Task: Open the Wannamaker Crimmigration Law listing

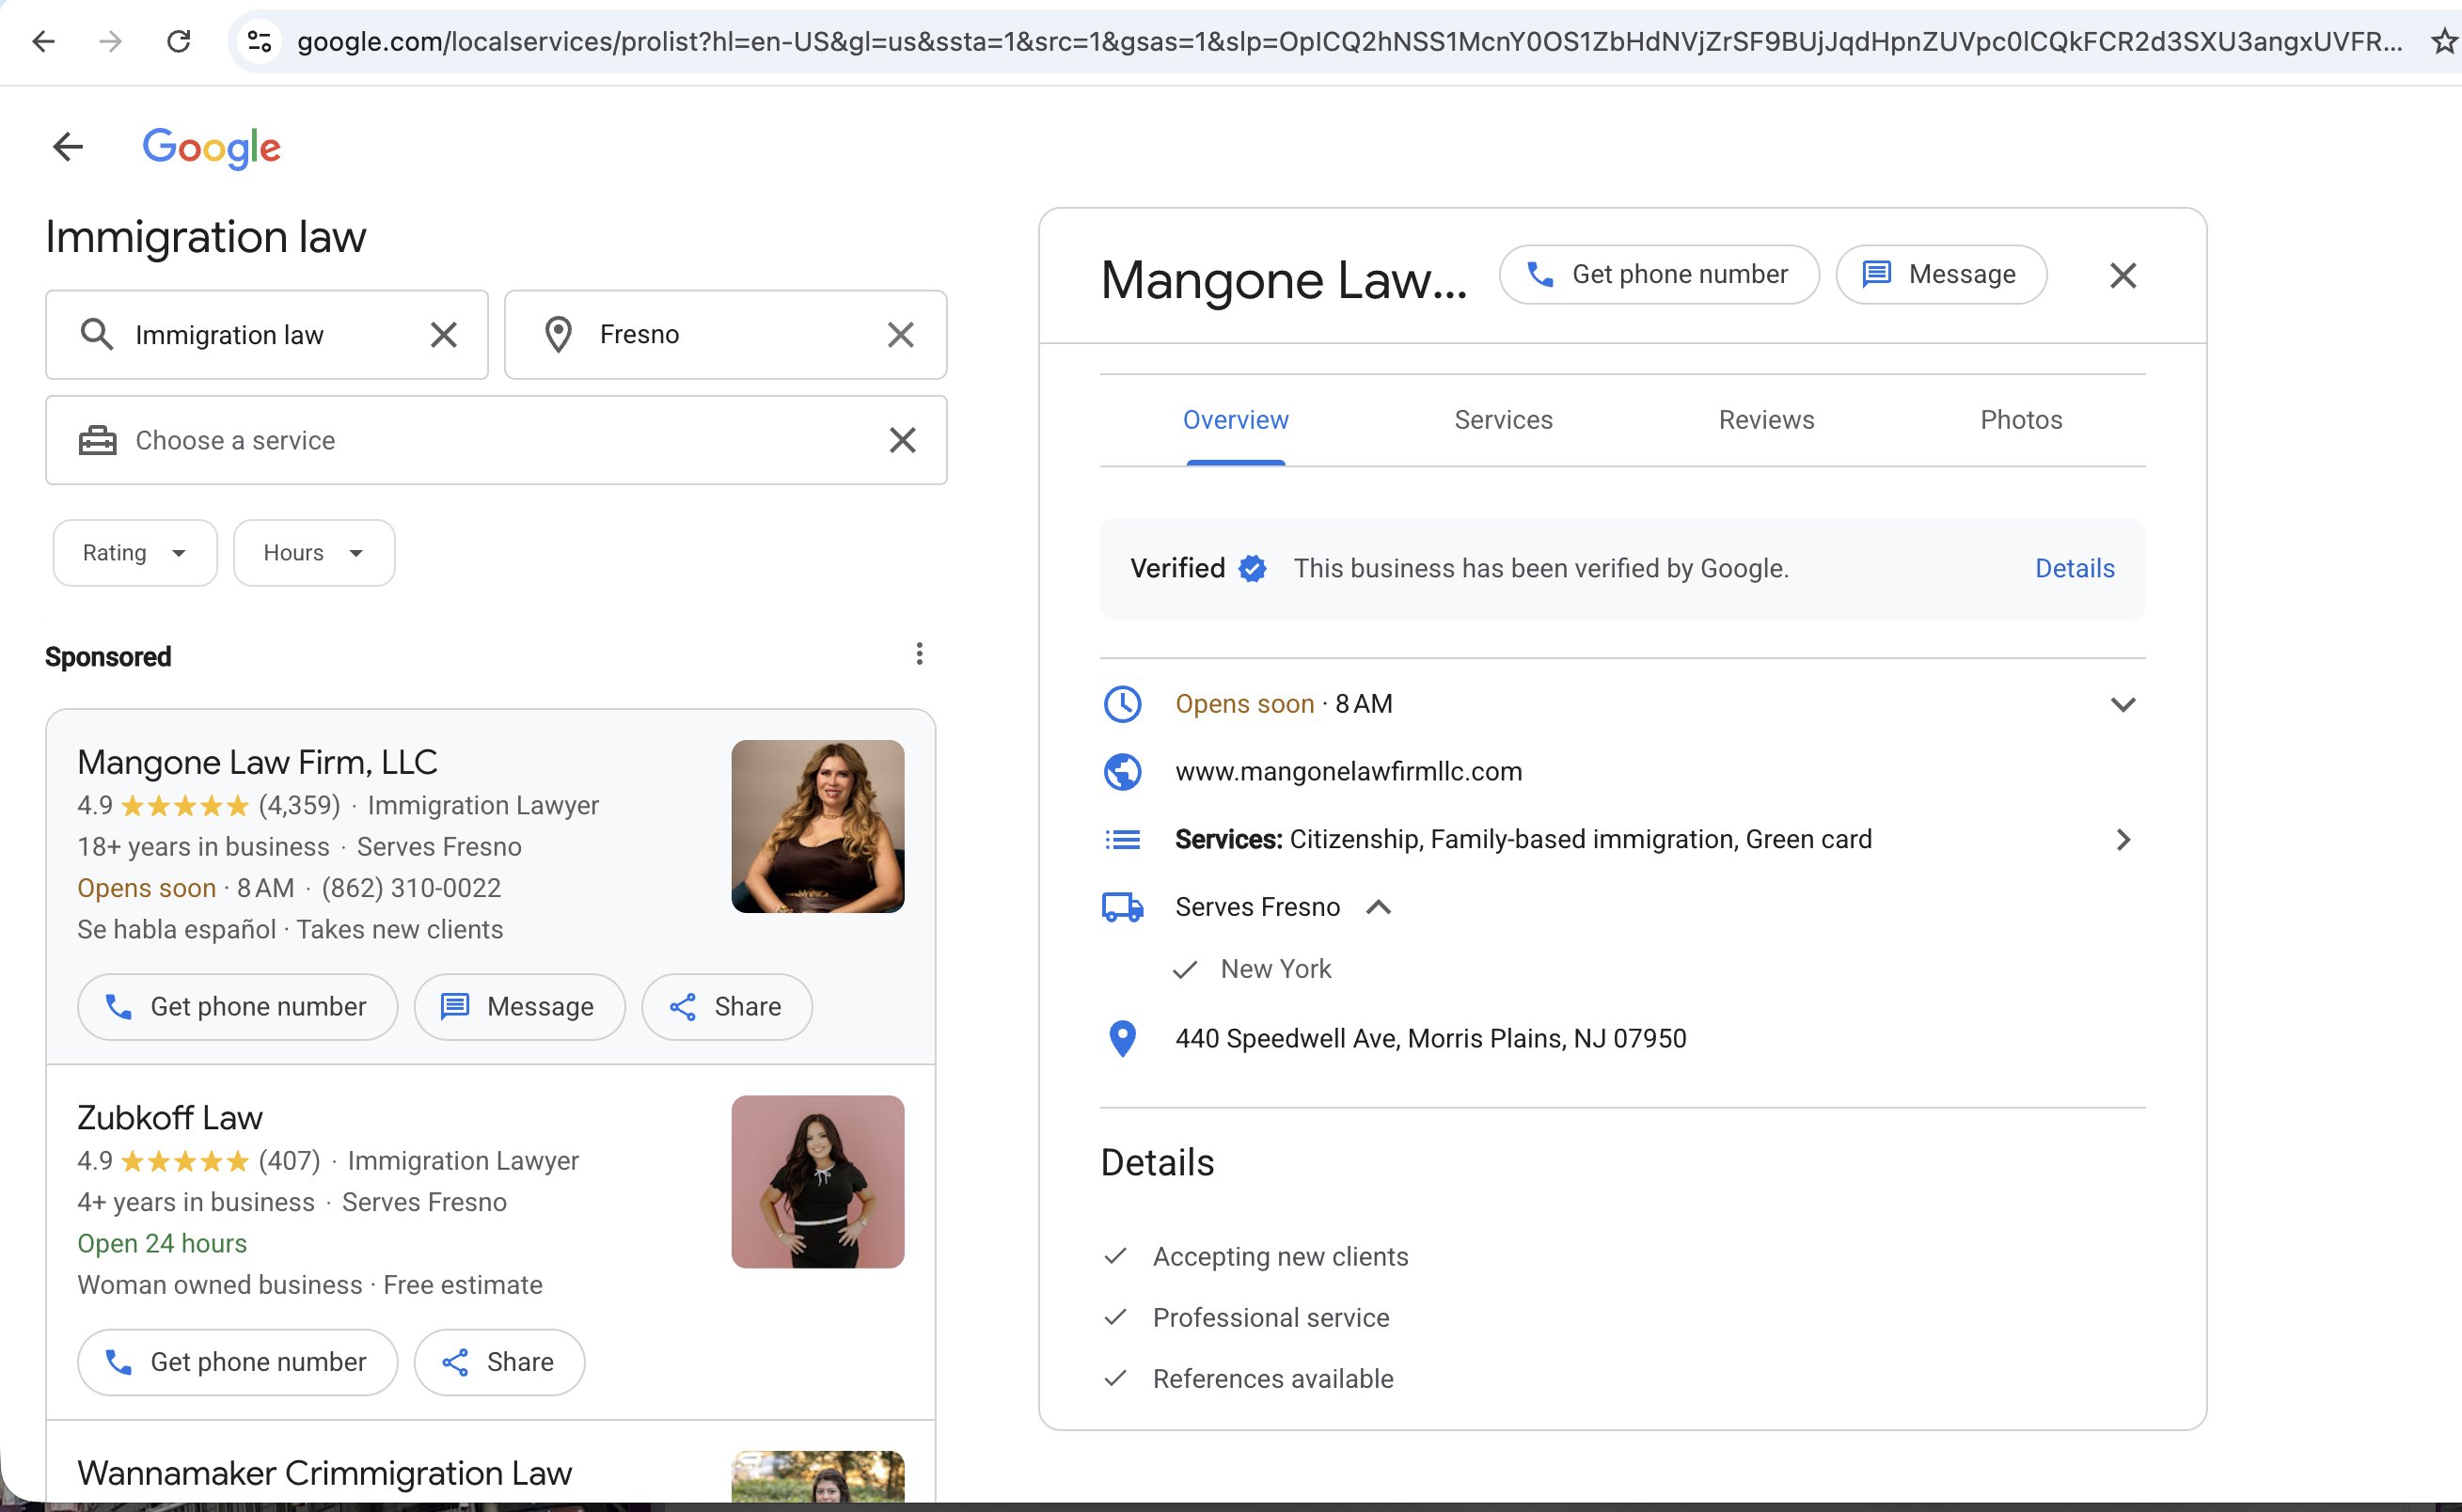Action: (x=324, y=1473)
